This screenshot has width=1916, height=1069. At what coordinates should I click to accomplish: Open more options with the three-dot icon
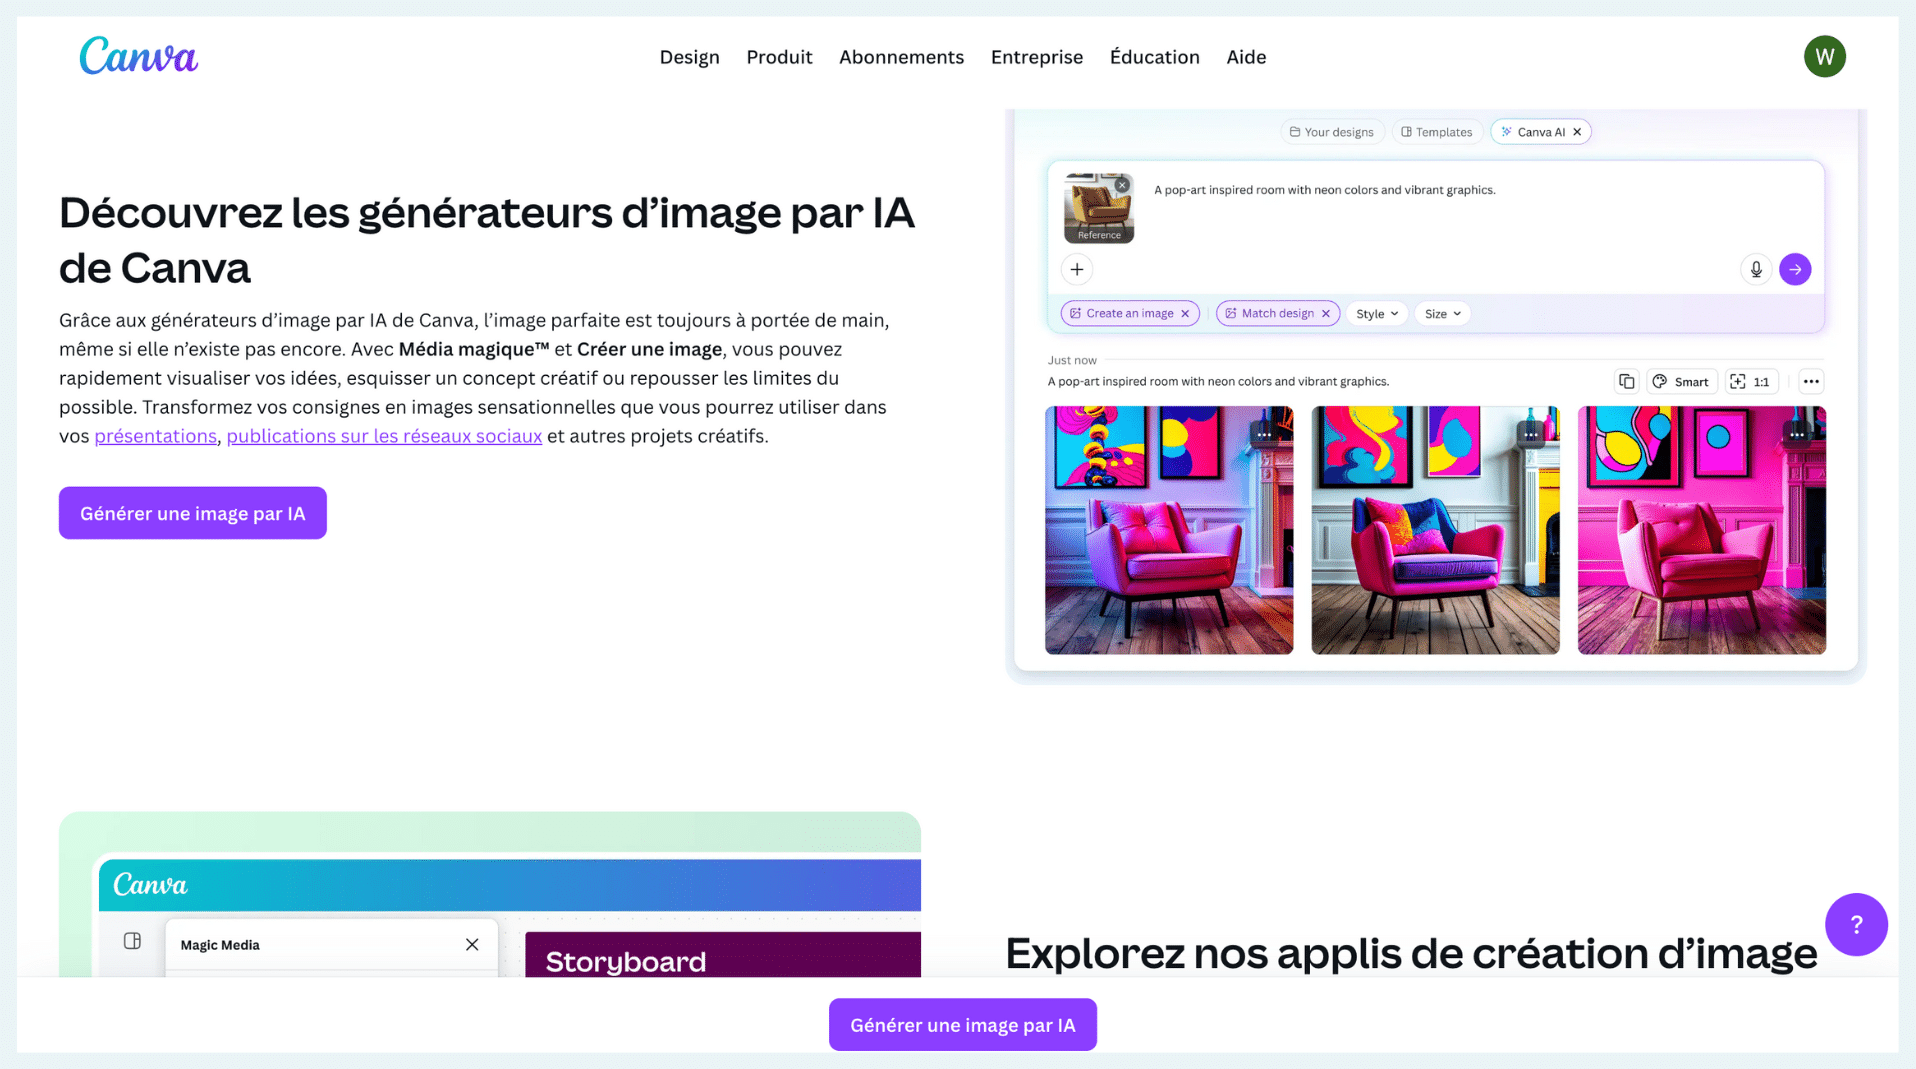click(1810, 381)
